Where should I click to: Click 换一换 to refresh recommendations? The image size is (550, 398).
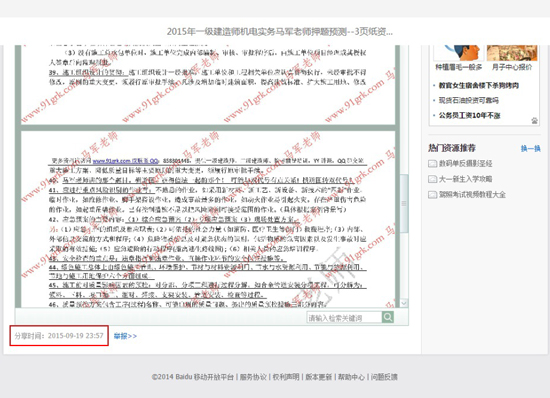click(x=530, y=149)
